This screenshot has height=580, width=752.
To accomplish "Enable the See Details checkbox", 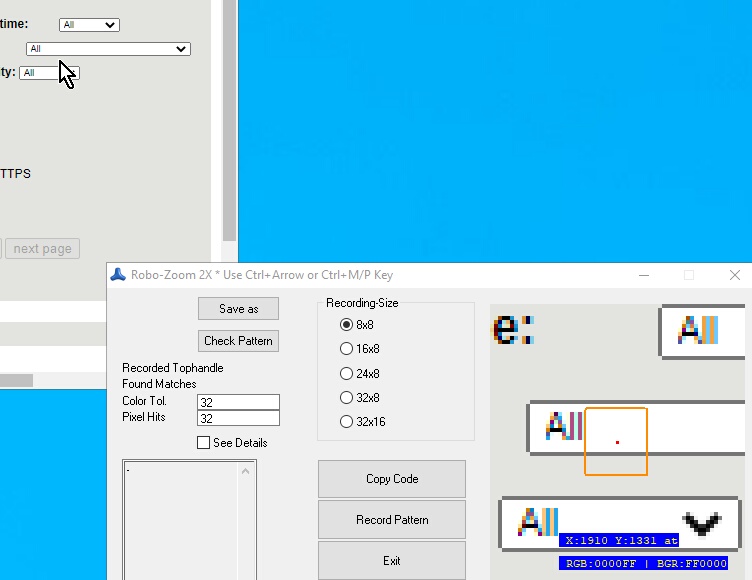I will click(204, 443).
